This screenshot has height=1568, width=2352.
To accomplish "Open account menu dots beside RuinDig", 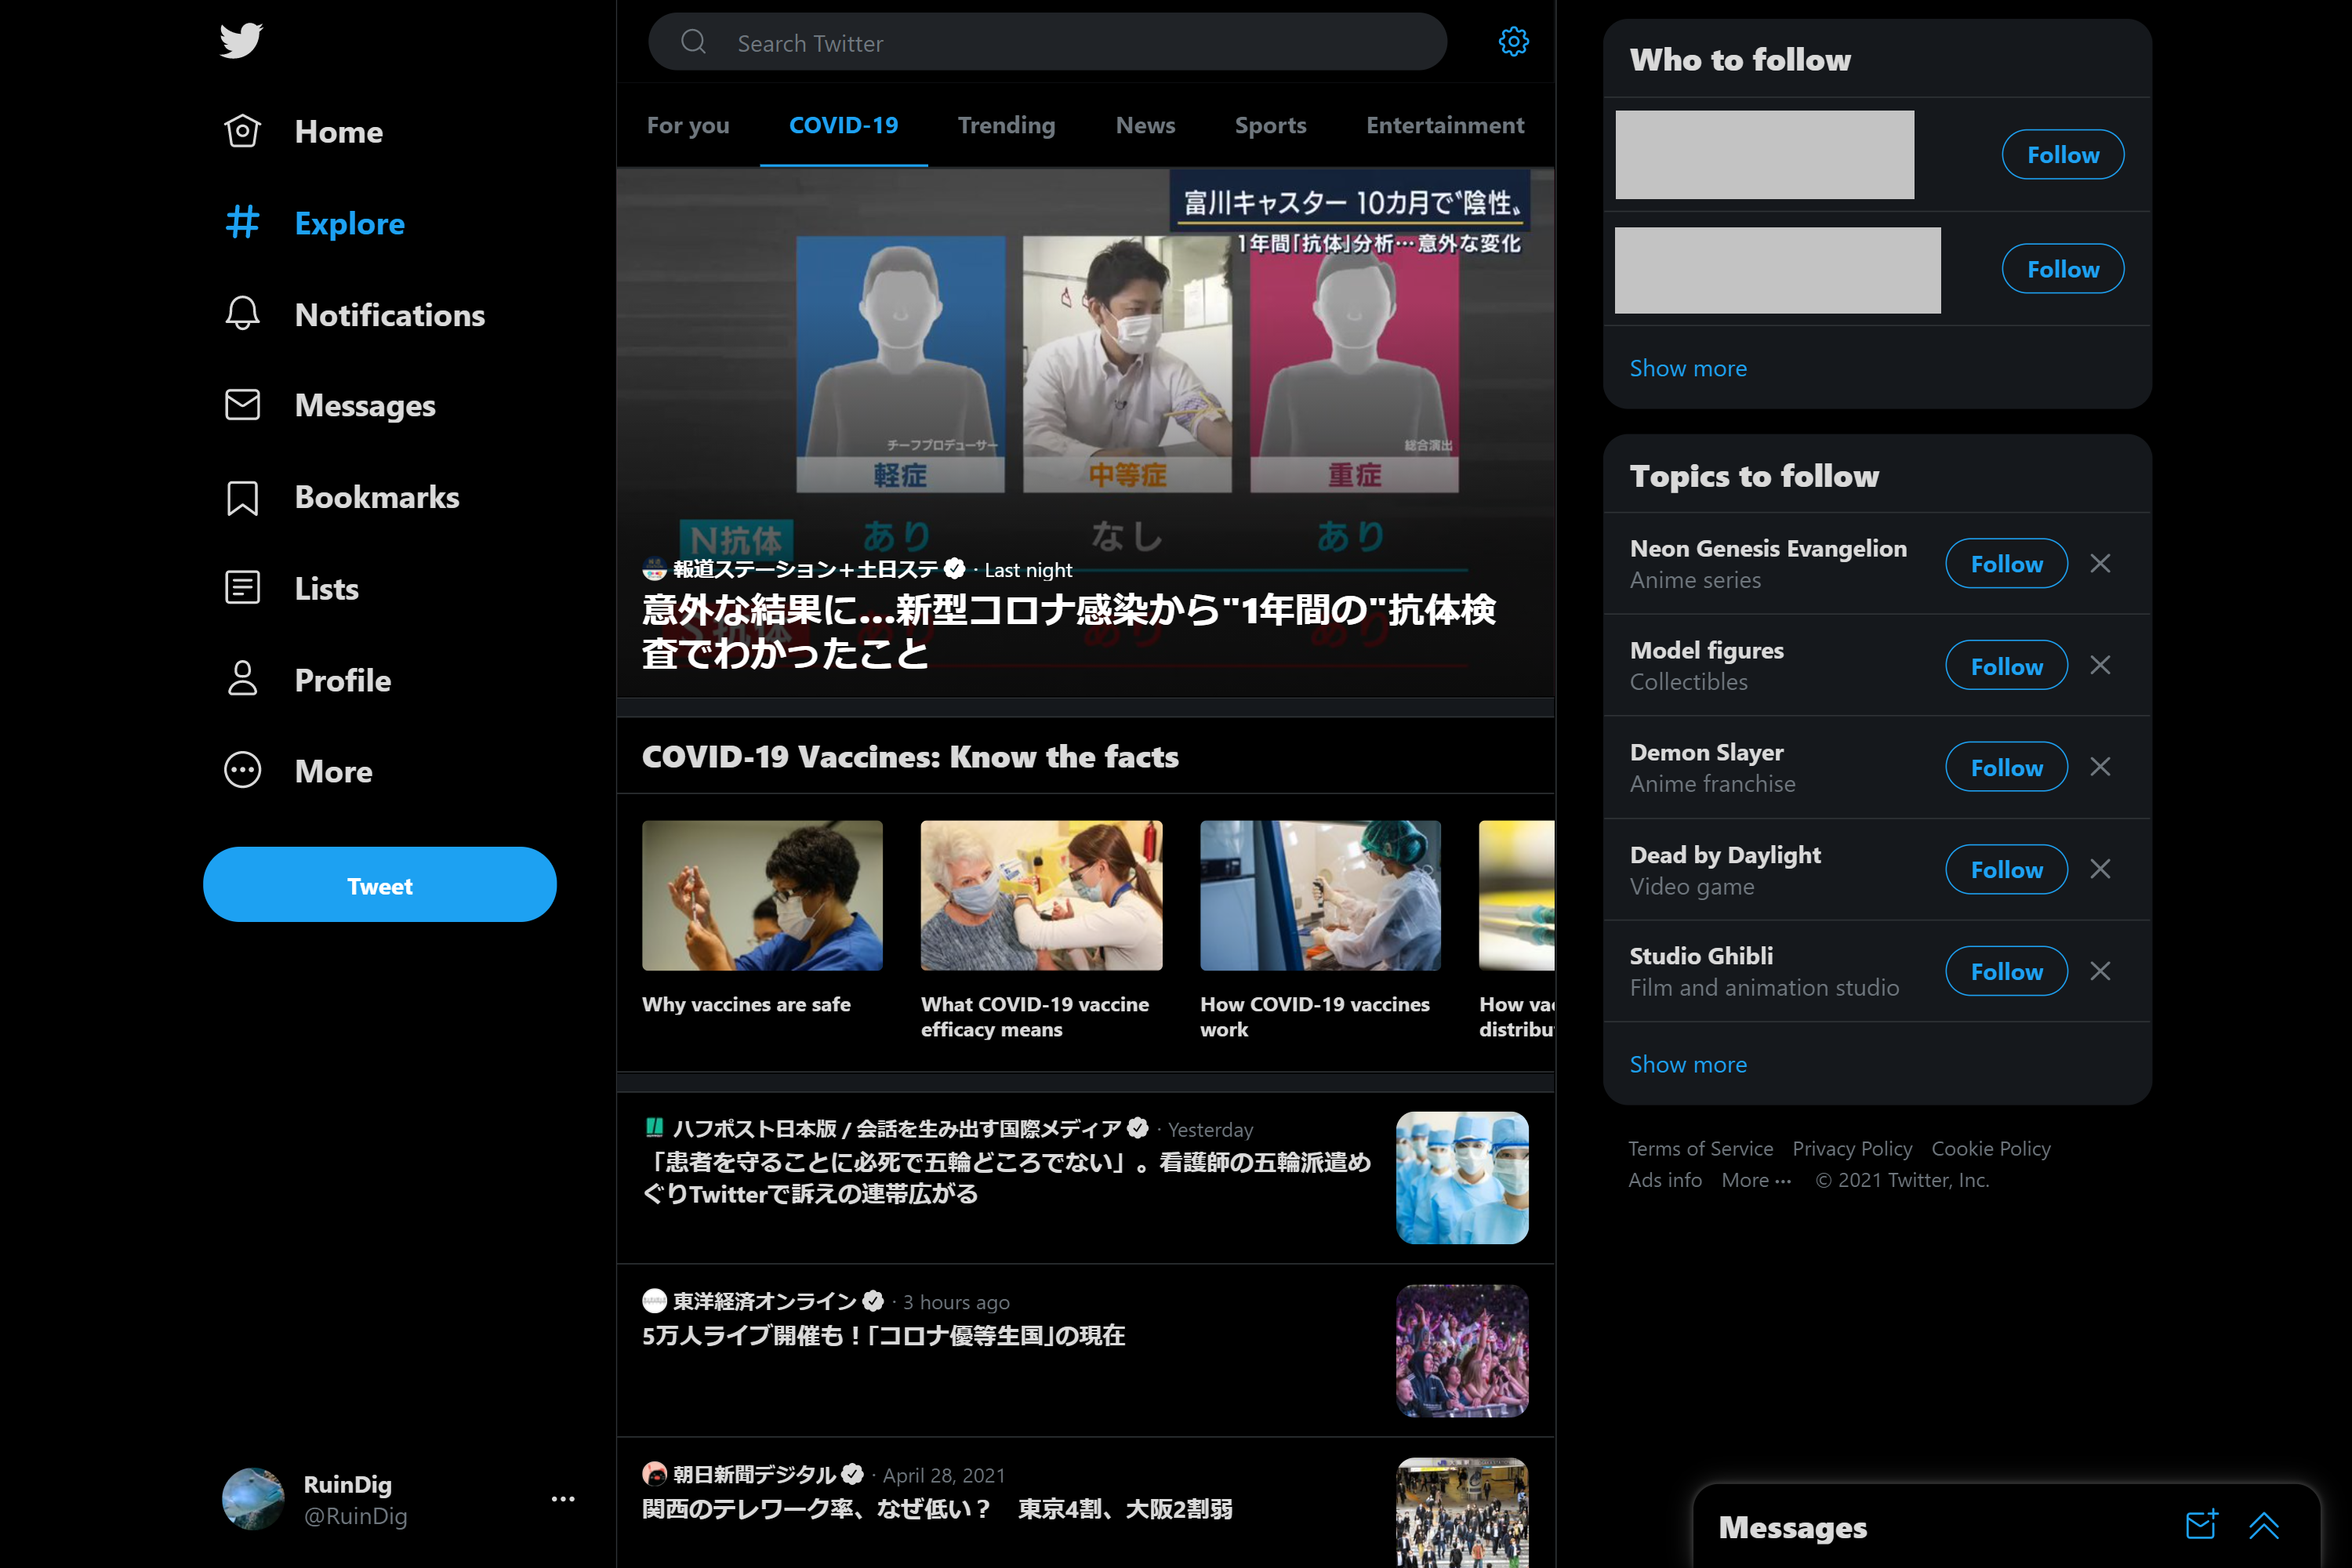I will point(563,1499).
